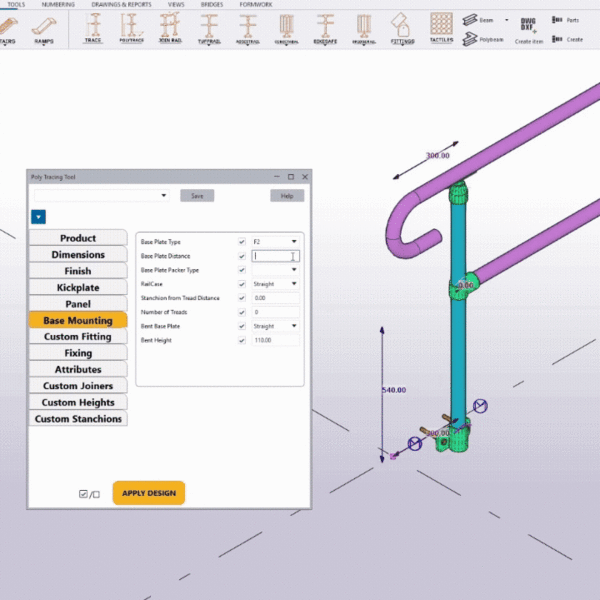Click the 540.00 dimension label in model
This screenshot has width=600, height=600.
394,390
